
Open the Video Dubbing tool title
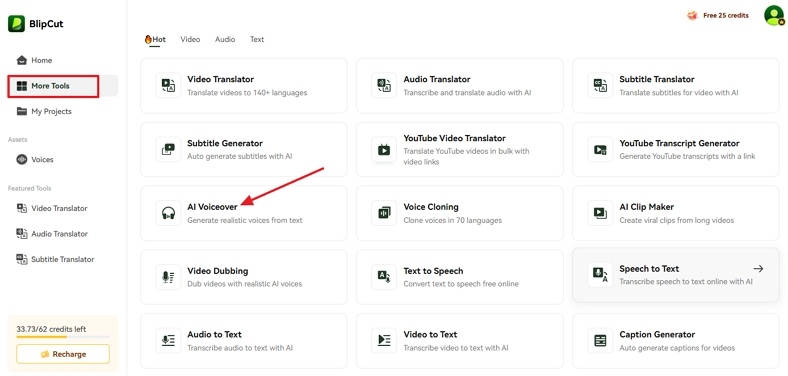(218, 271)
